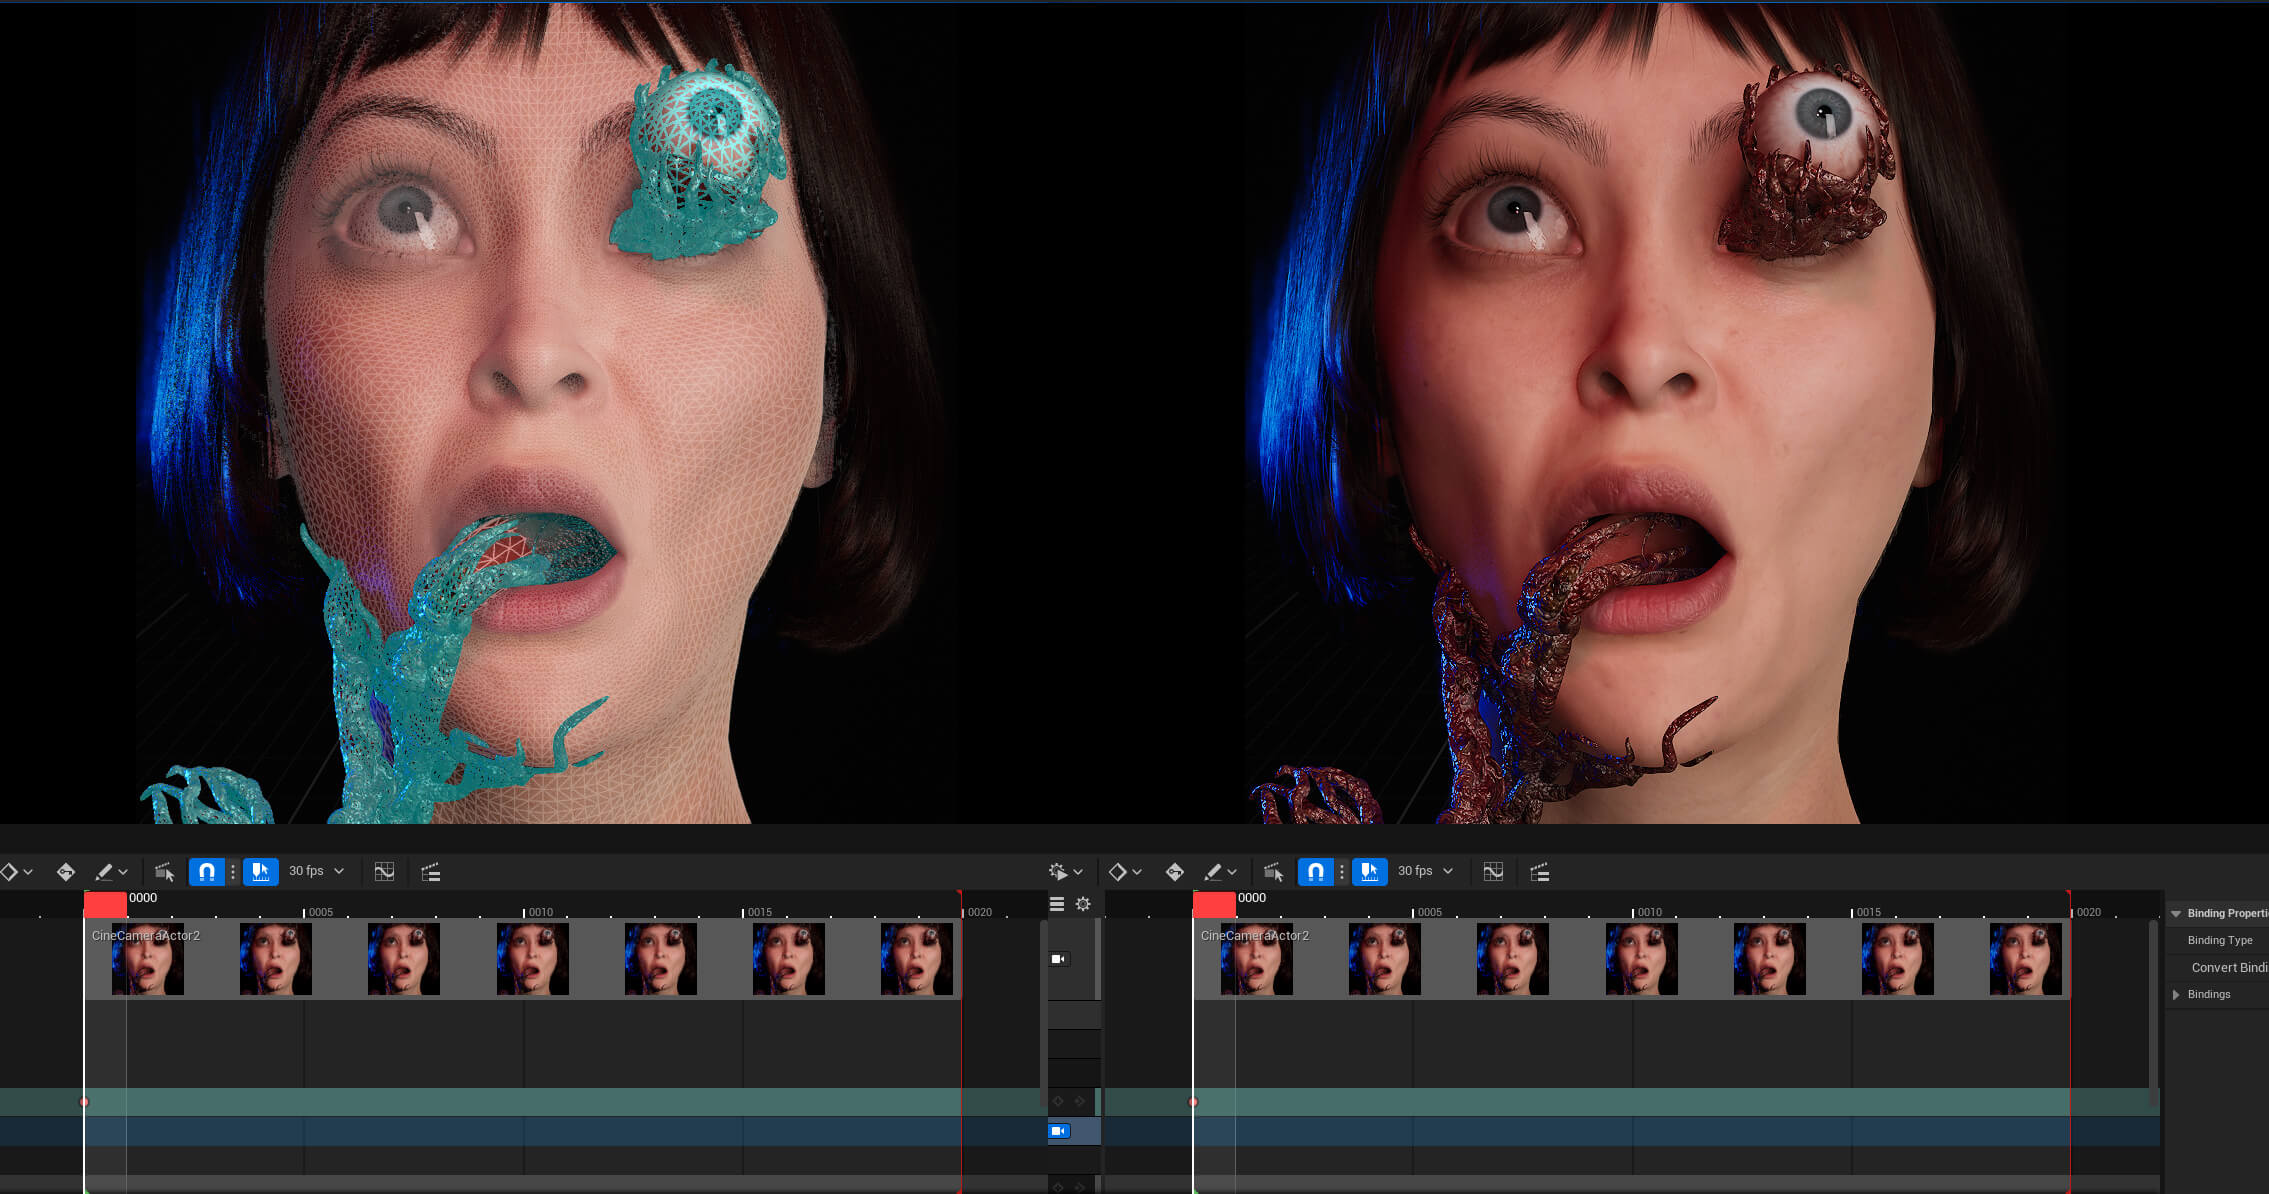The height and width of the screenshot is (1194, 2269).
Task: Click the Binding Type label
Action: [2220, 940]
